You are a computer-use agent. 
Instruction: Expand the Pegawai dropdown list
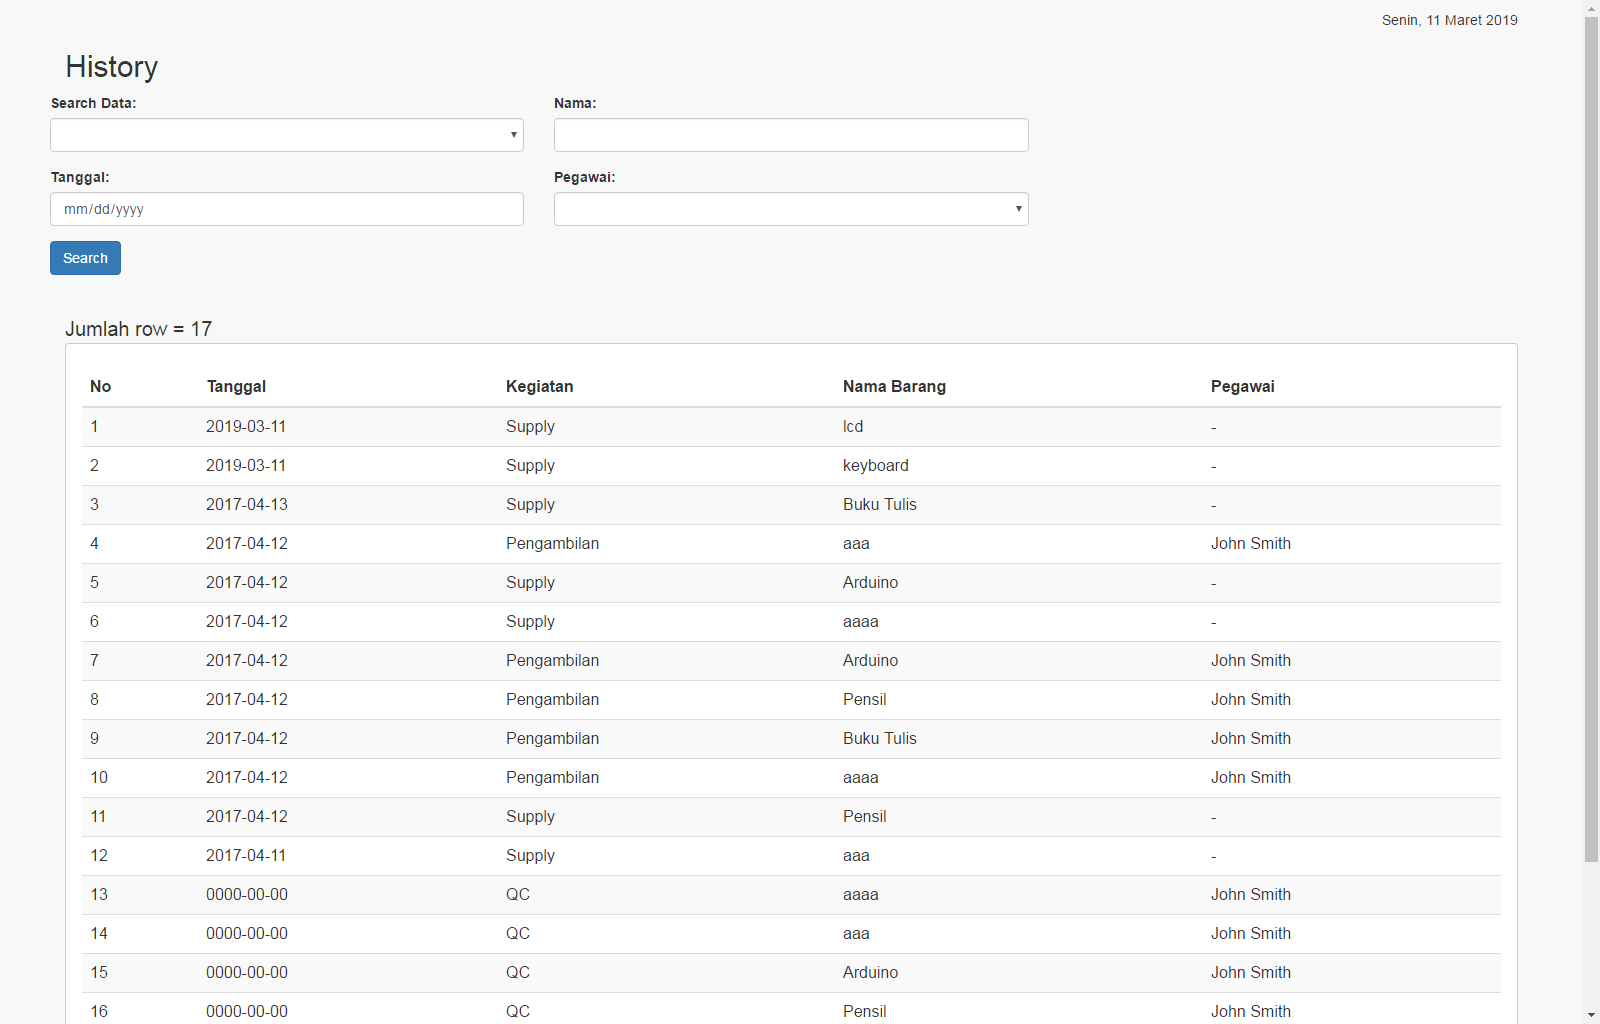click(790, 209)
